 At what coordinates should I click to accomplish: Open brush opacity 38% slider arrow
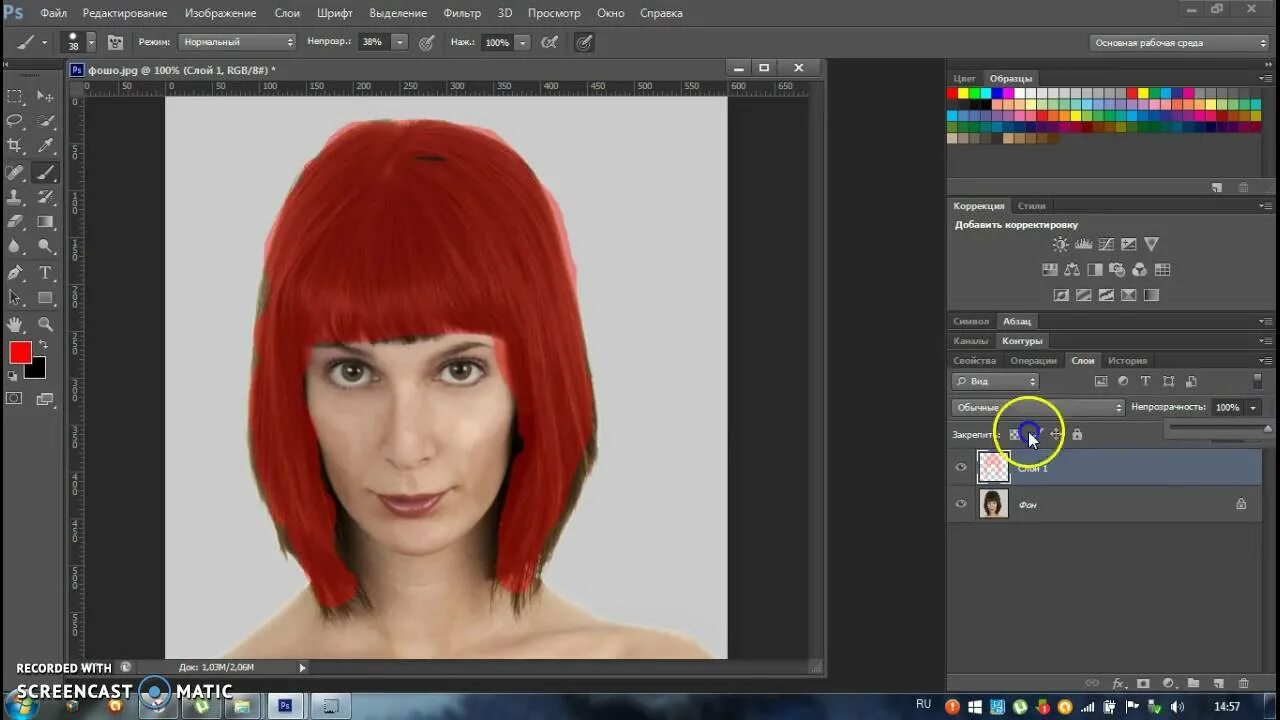(400, 43)
